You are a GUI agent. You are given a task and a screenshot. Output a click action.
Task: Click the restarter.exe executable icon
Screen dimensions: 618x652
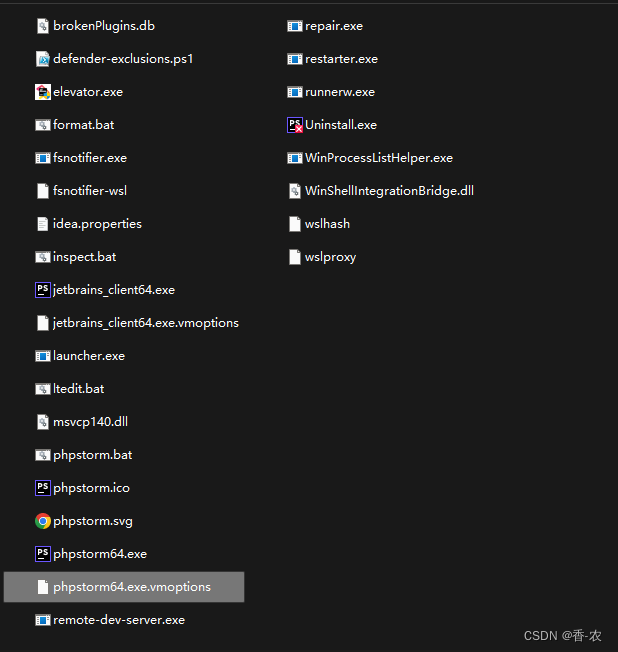tap(295, 59)
